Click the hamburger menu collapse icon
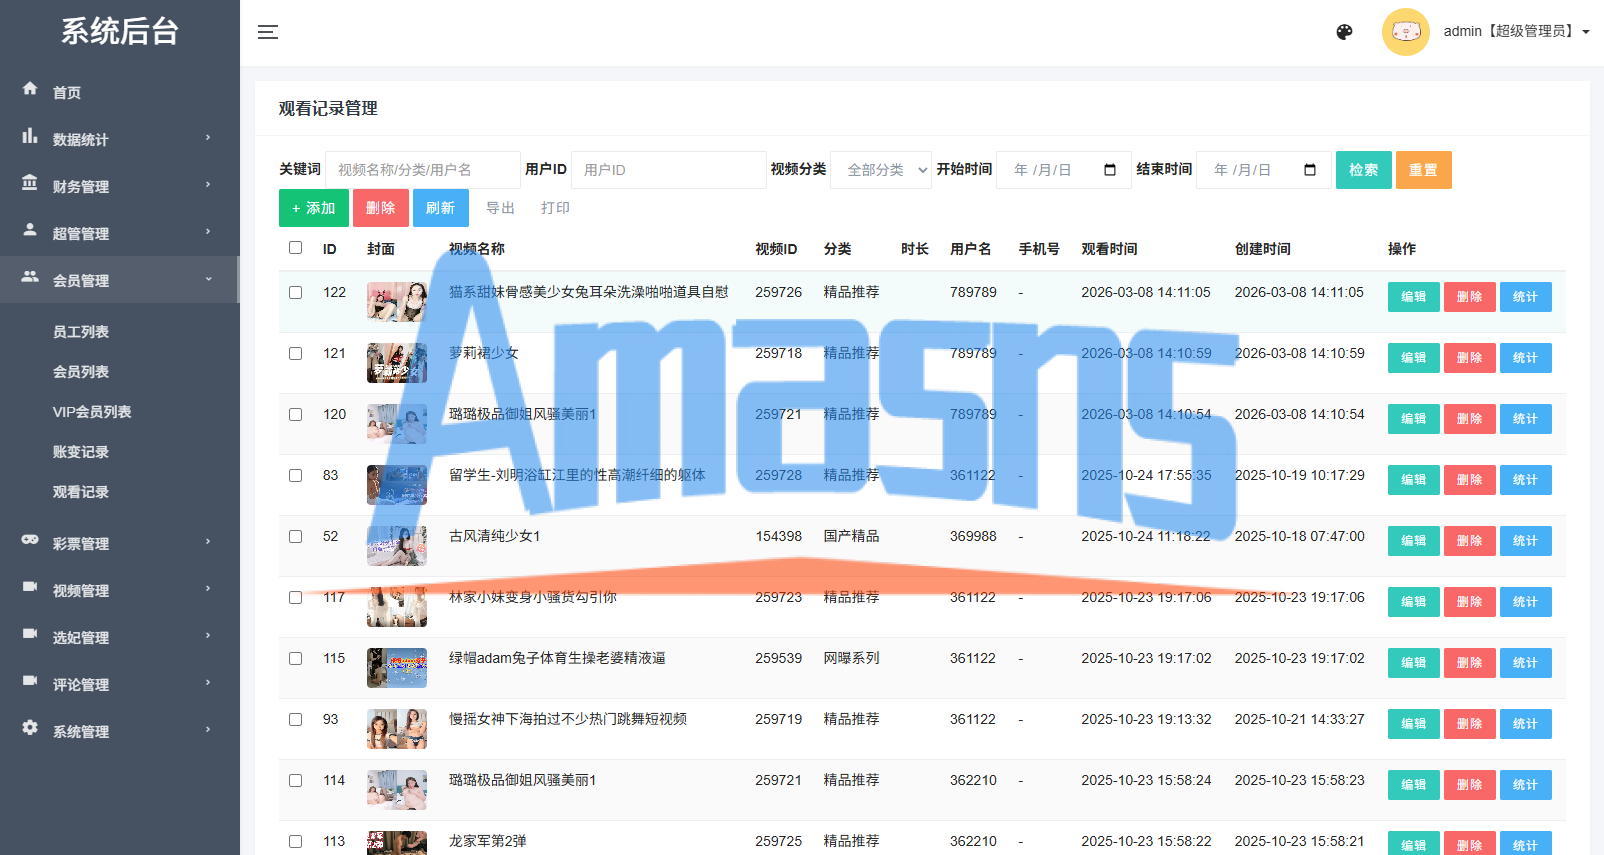Screen dimensions: 1604x855 coord(268,32)
